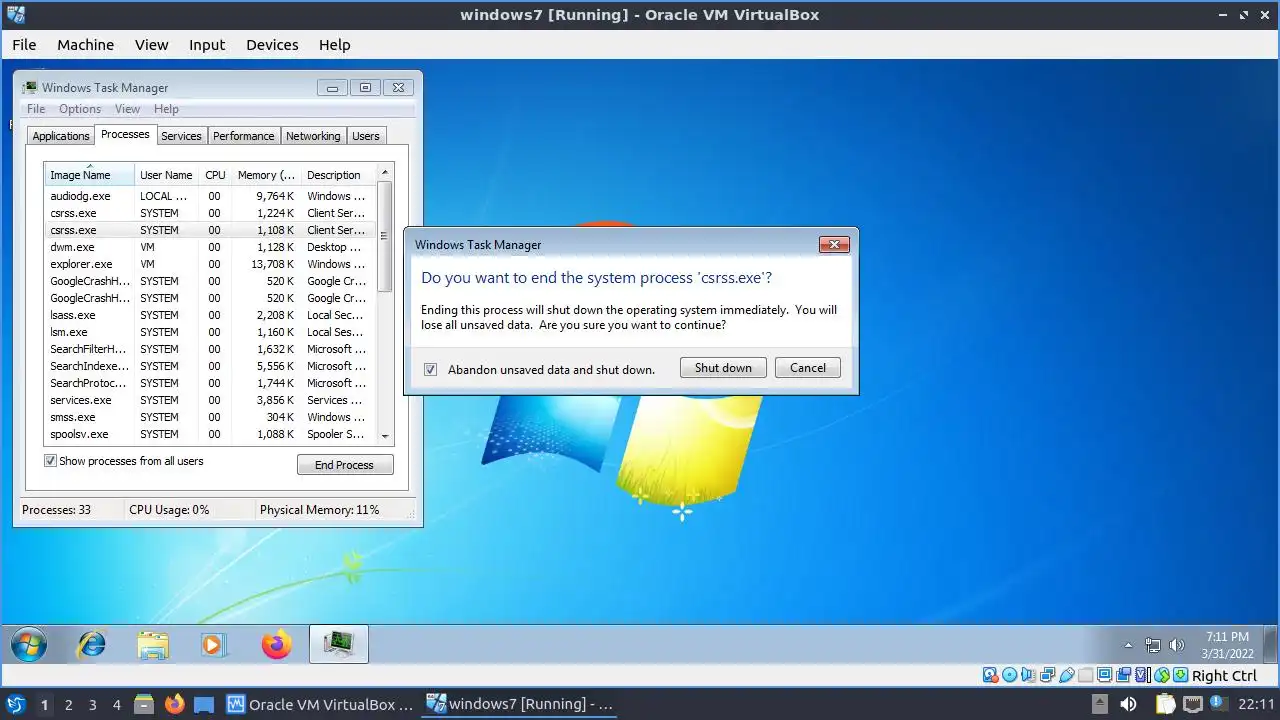The image size is (1280, 720).
Task: Open the Windows 7 Start menu orb
Action: (x=28, y=645)
